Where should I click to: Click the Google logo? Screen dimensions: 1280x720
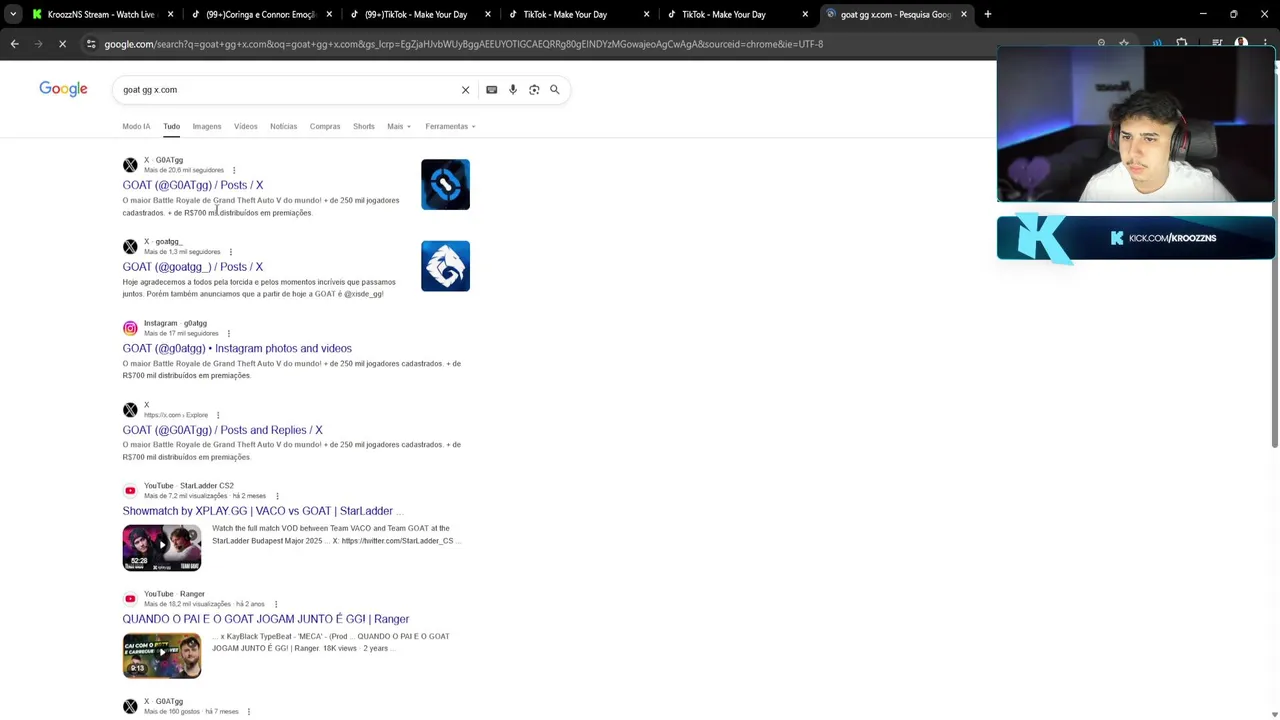pyautogui.click(x=63, y=89)
